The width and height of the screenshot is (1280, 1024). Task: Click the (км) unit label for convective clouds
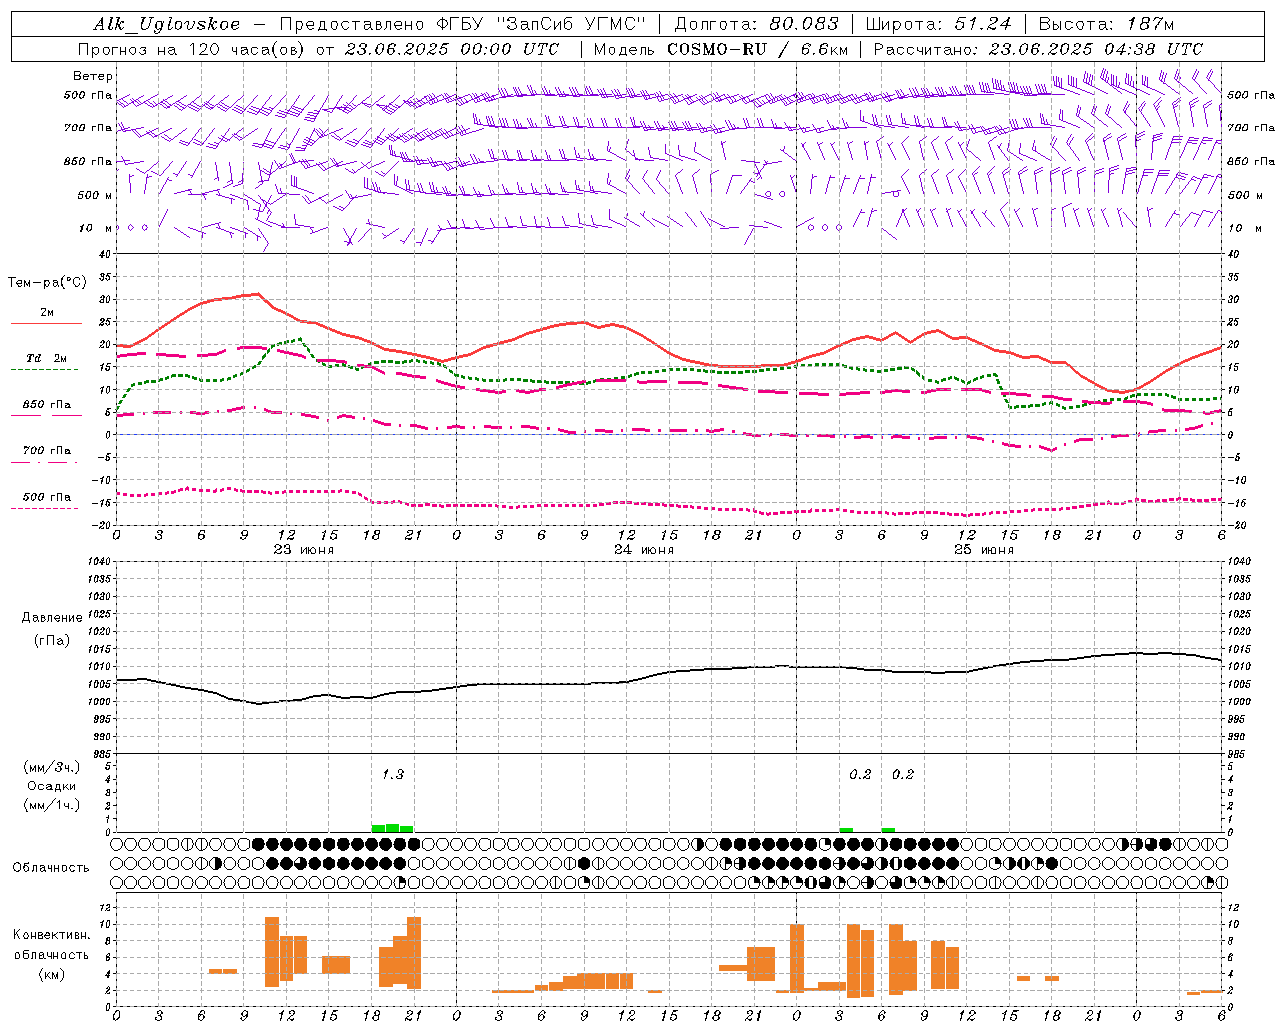tap(51, 974)
